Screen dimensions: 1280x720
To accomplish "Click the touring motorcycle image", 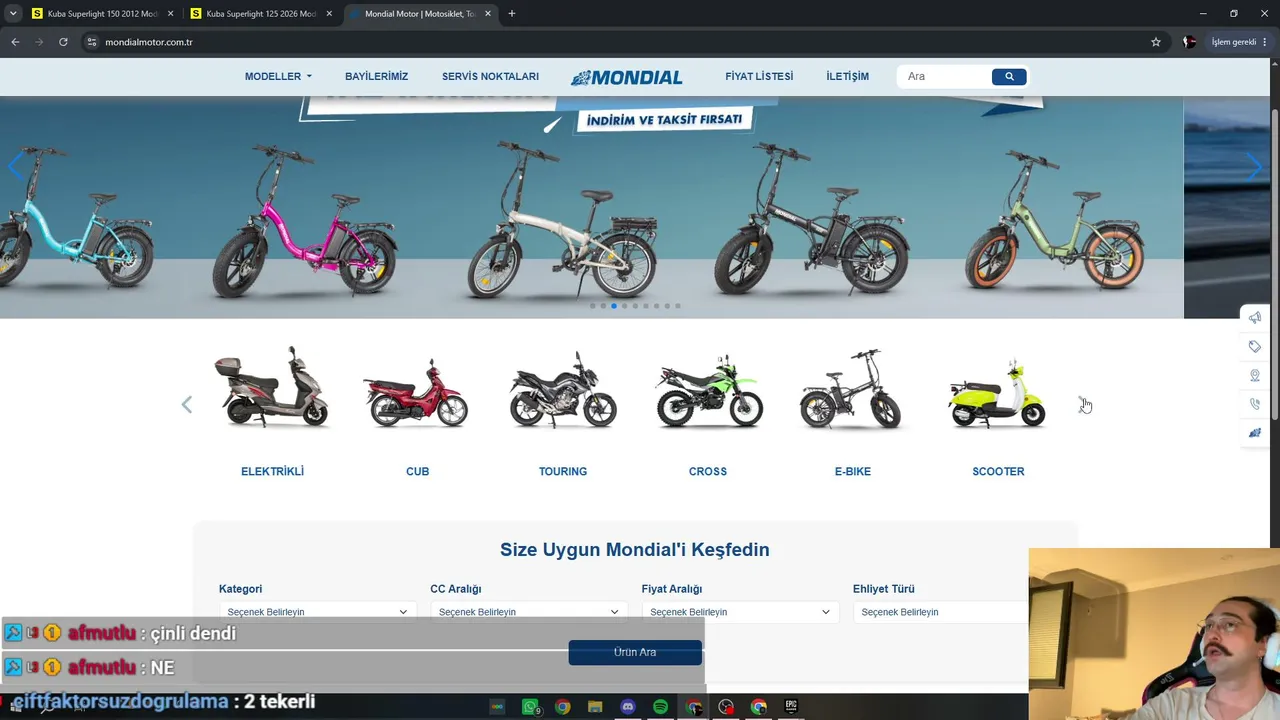I will point(563,389).
